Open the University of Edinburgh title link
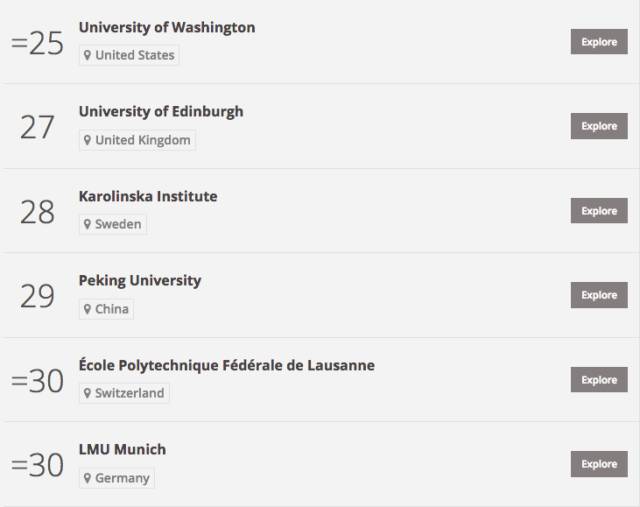 (161, 112)
